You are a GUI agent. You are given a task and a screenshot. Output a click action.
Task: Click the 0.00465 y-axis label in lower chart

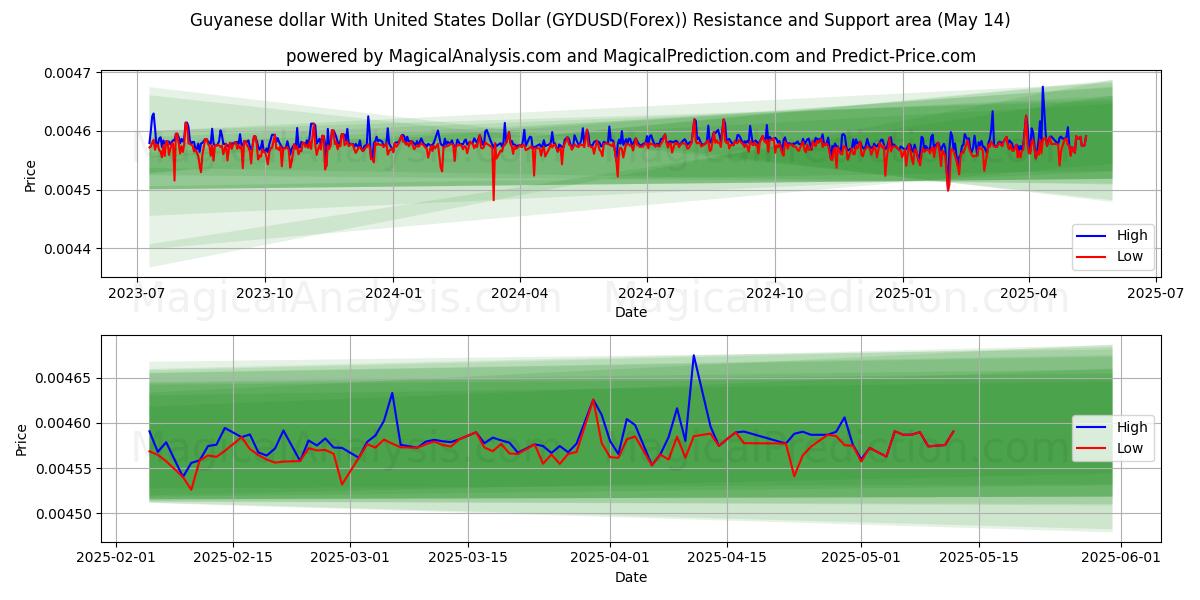(x=63, y=378)
